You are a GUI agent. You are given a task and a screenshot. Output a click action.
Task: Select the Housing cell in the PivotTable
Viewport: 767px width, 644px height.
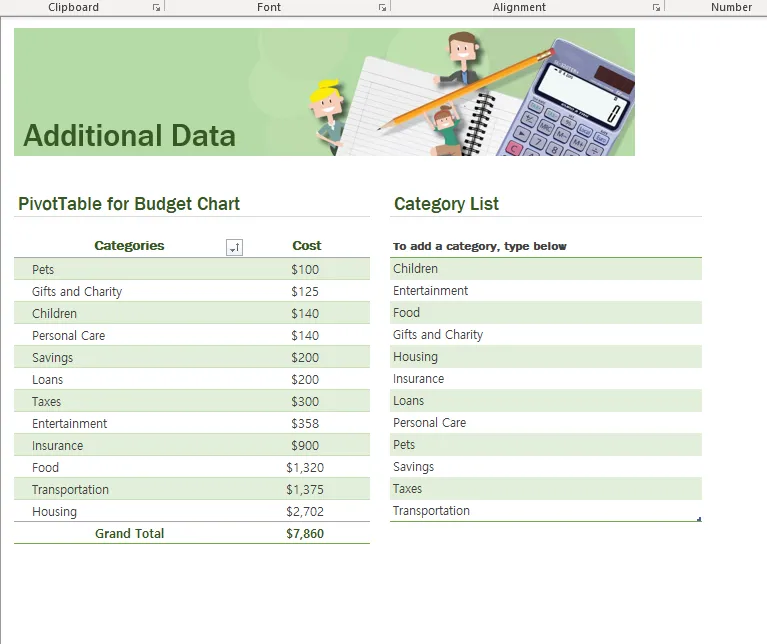(x=54, y=511)
